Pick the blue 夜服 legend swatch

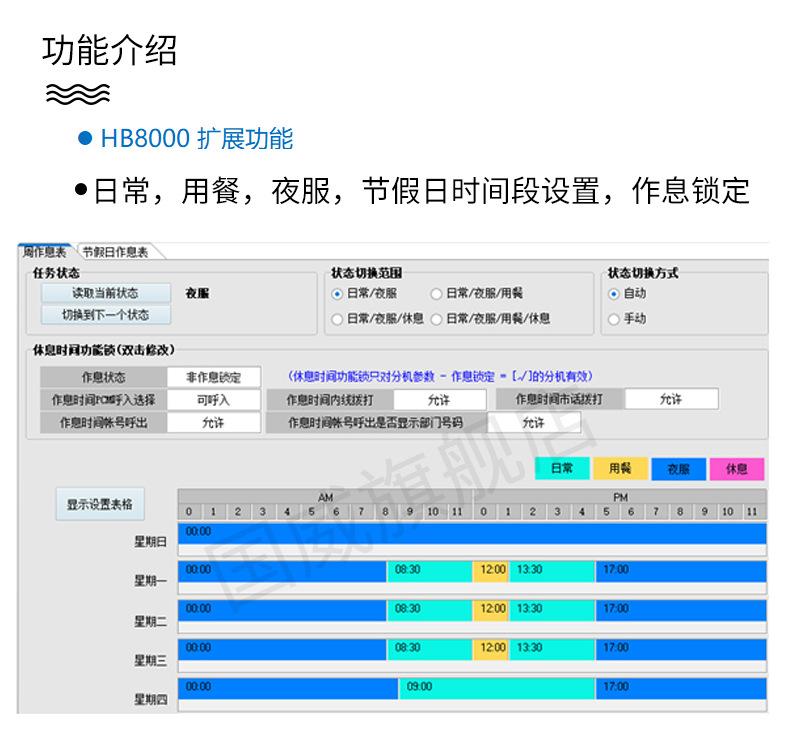[679, 469]
